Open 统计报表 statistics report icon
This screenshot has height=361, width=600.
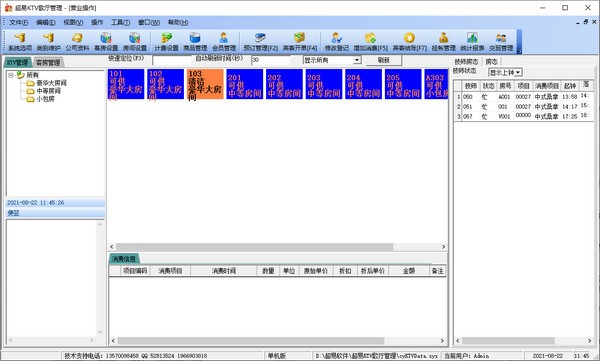[x=472, y=42]
